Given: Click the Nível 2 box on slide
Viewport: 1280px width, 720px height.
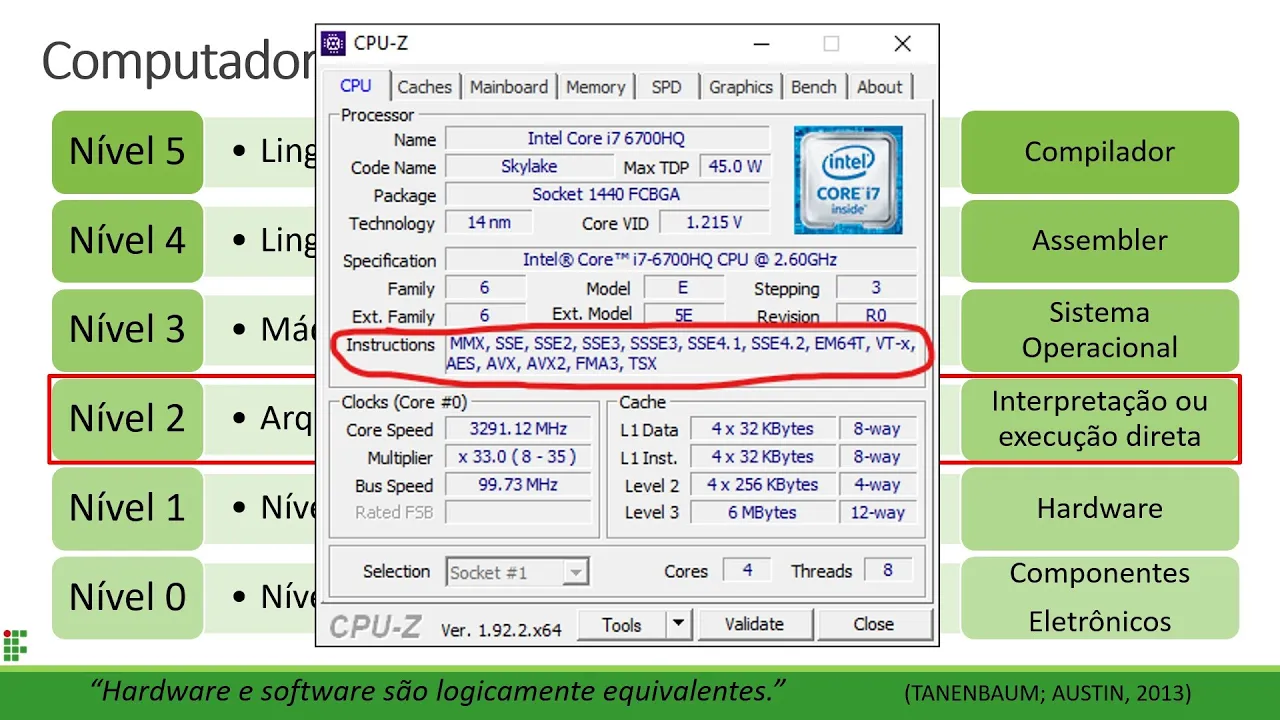Looking at the screenshot, I should pos(127,419).
